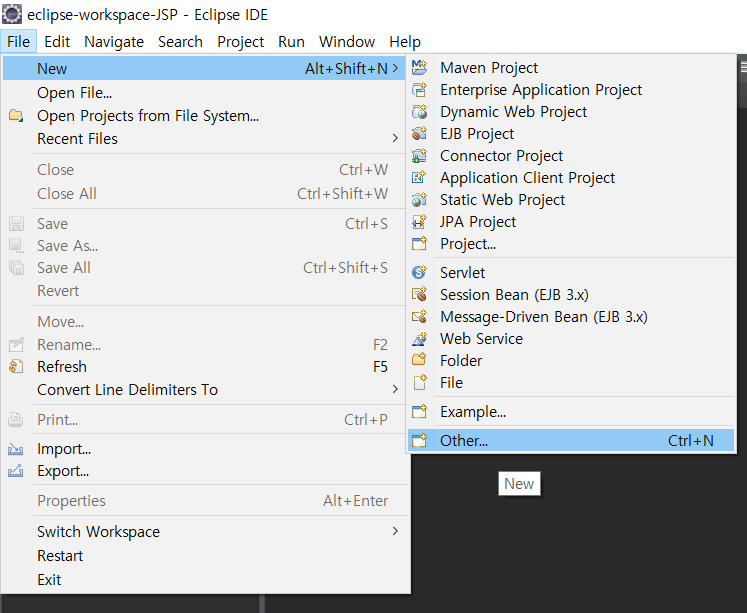Select Servlet label in New submenu
The height and width of the screenshot is (613, 747).
(462, 272)
